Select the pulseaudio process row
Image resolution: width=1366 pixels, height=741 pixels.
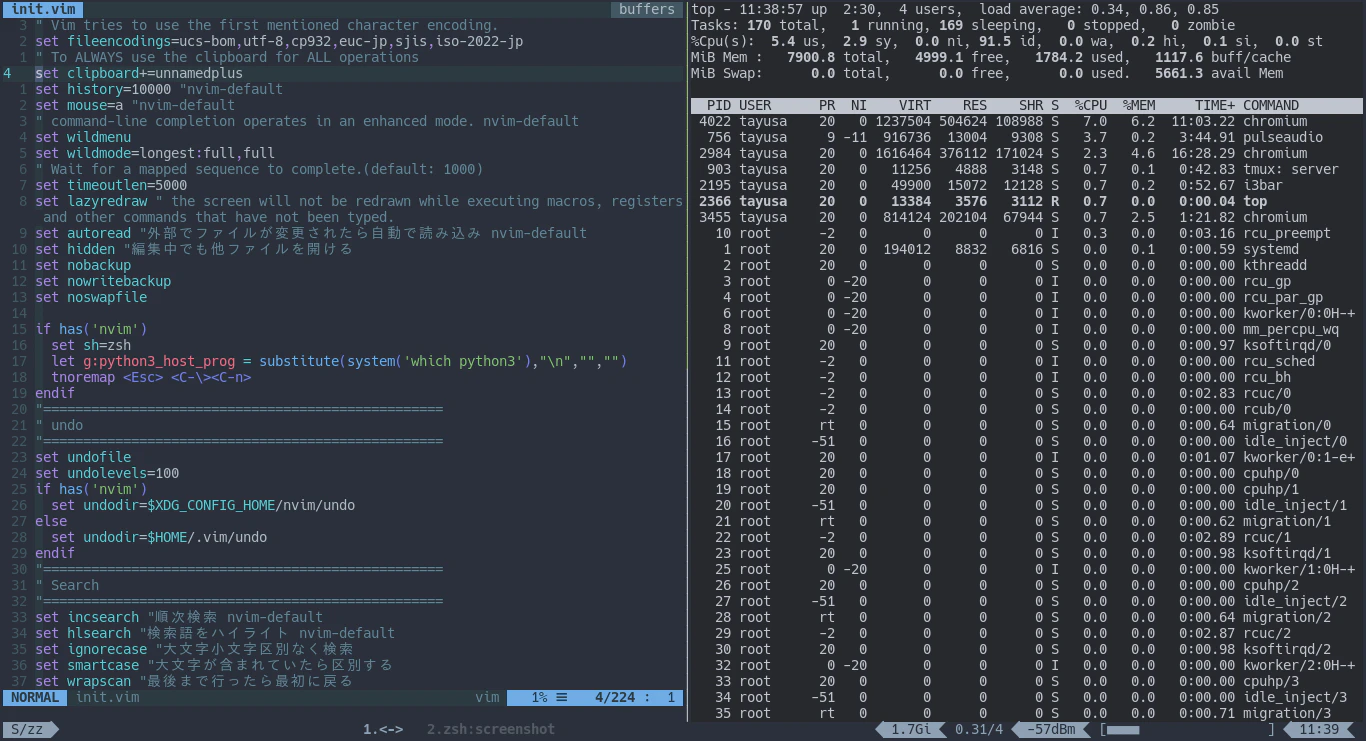tap(1026, 137)
